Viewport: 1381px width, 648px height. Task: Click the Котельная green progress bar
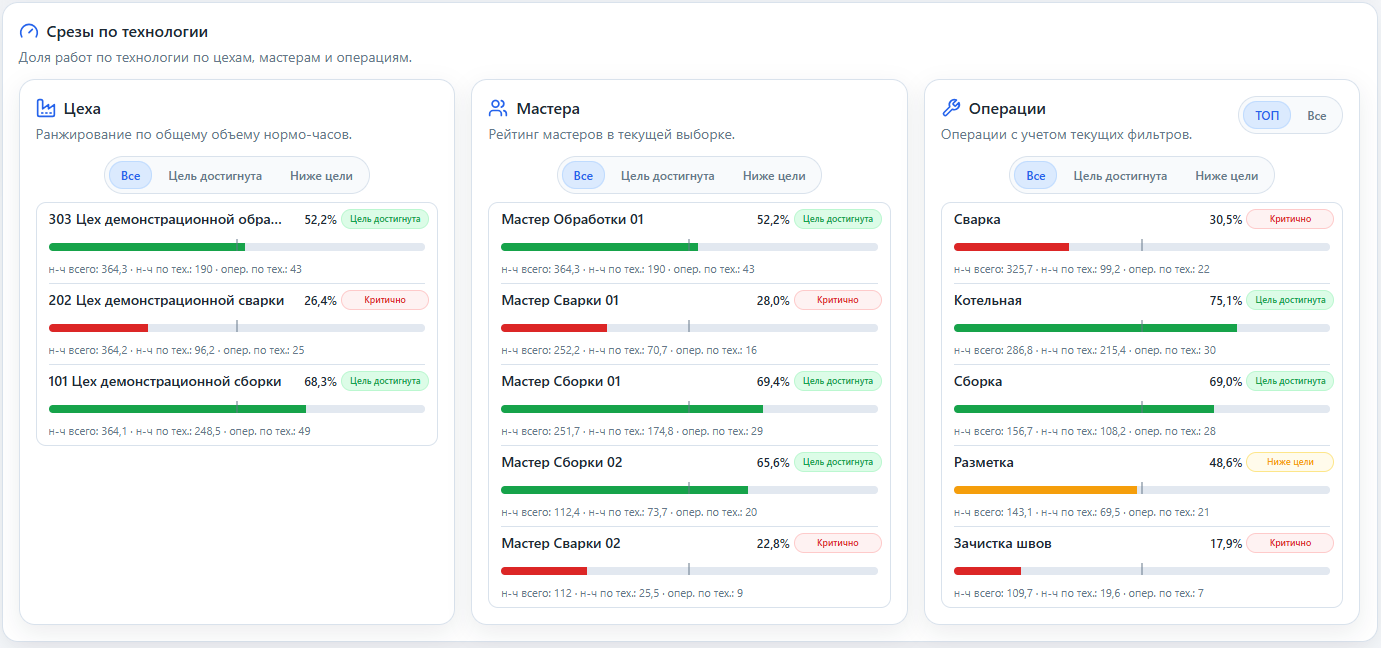pos(1095,328)
